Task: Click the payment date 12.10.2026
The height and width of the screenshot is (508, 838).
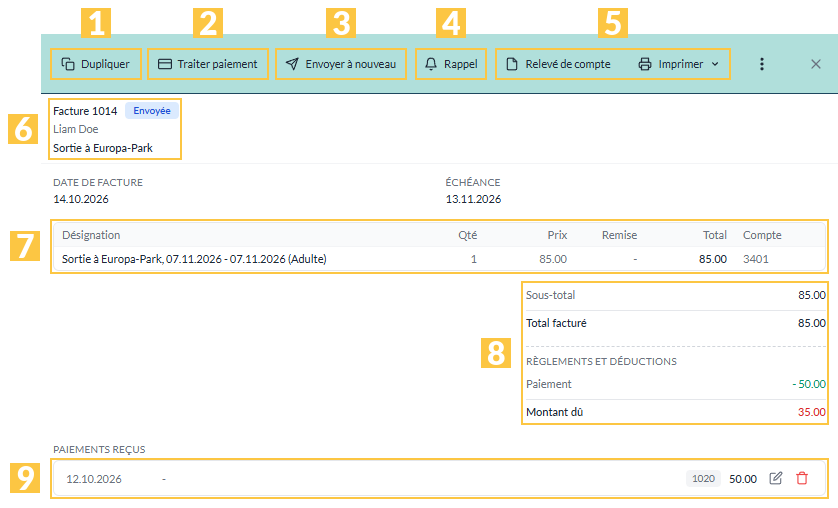Action: (94, 479)
